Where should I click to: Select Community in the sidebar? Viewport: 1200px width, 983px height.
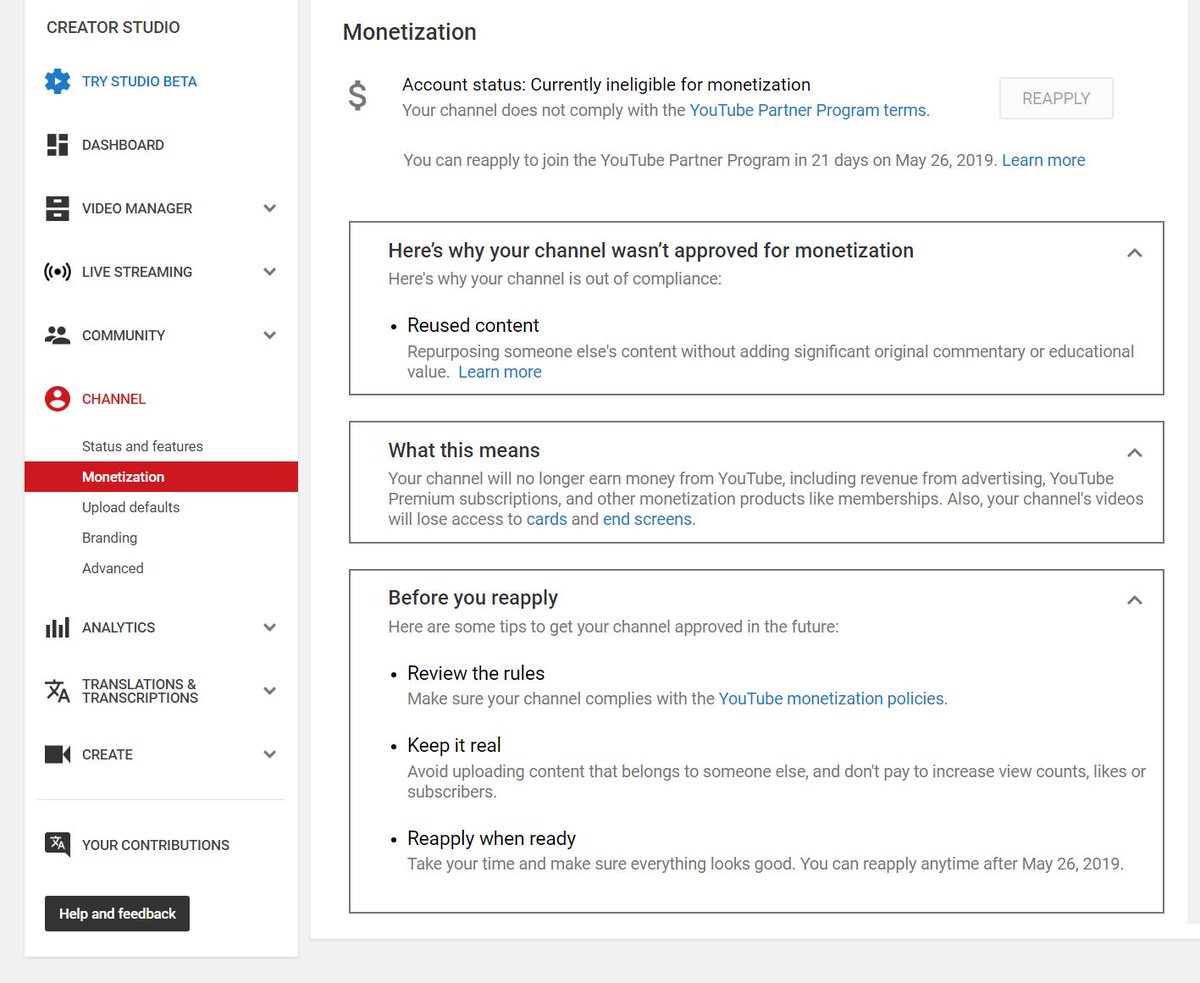124,335
